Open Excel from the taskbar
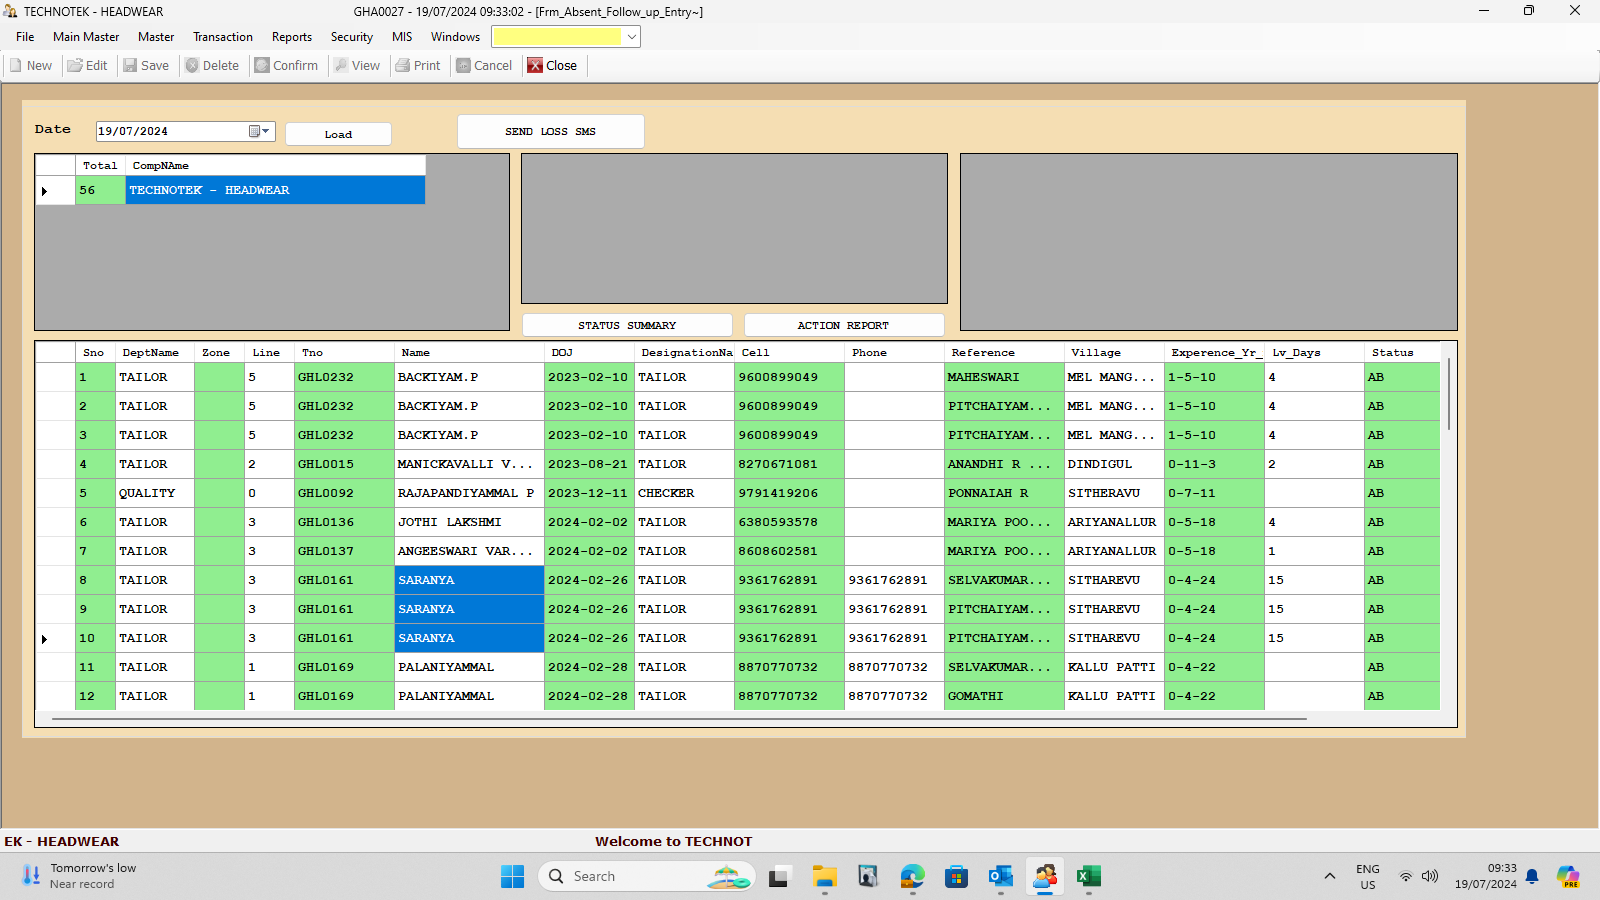Screen dimensions: 1600x900 [1088, 877]
